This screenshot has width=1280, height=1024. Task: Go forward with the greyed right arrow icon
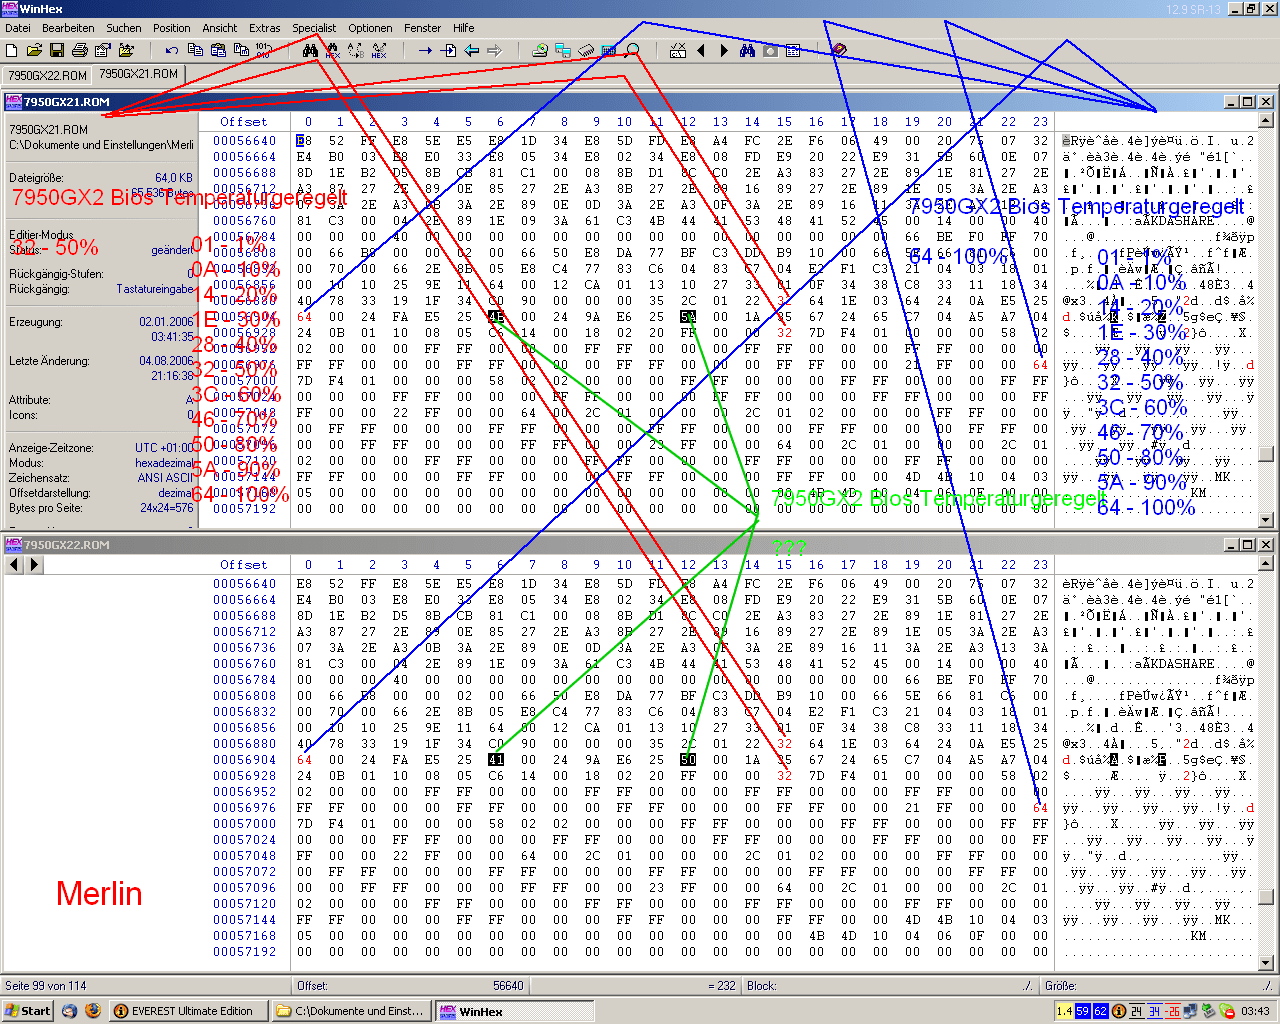pyautogui.click(x=494, y=50)
